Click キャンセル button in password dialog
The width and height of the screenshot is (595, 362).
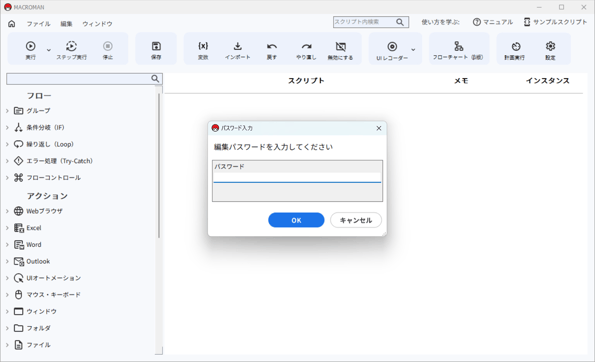pyautogui.click(x=356, y=220)
